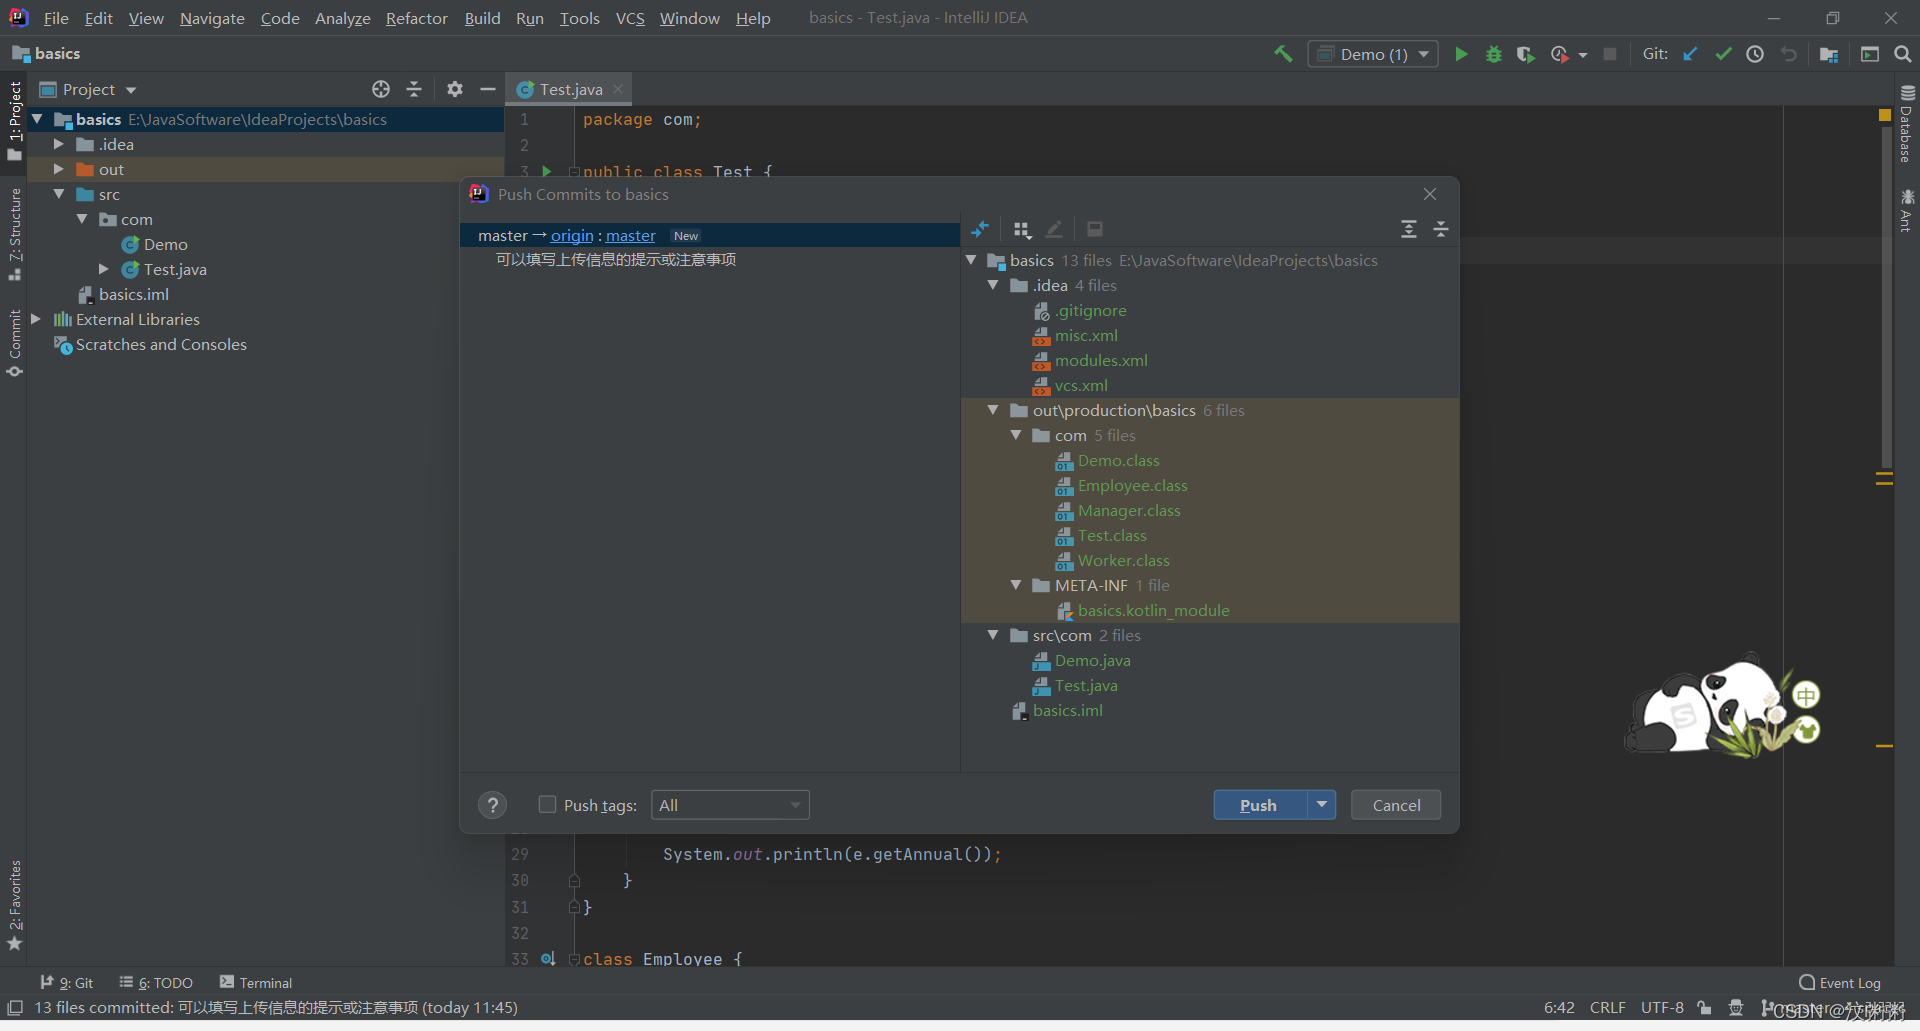Click the UTF-8 encoding in status bar
1920x1031 pixels.
[1662, 1007]
